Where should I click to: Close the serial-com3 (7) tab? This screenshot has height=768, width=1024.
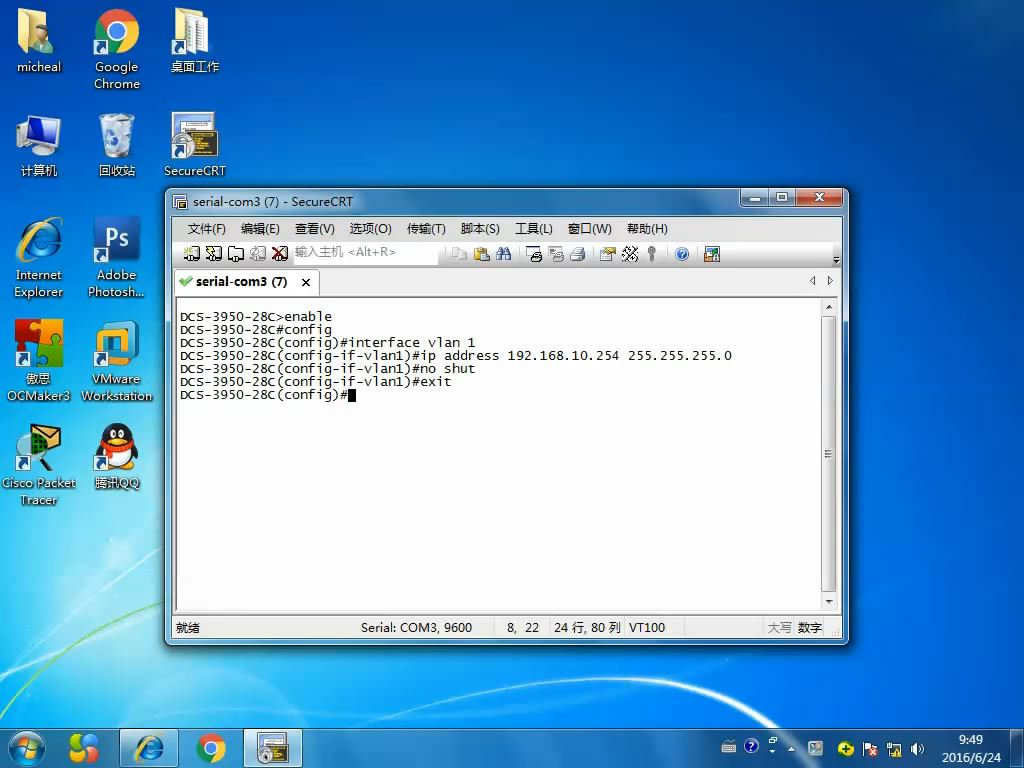click(x=306, y=282)
